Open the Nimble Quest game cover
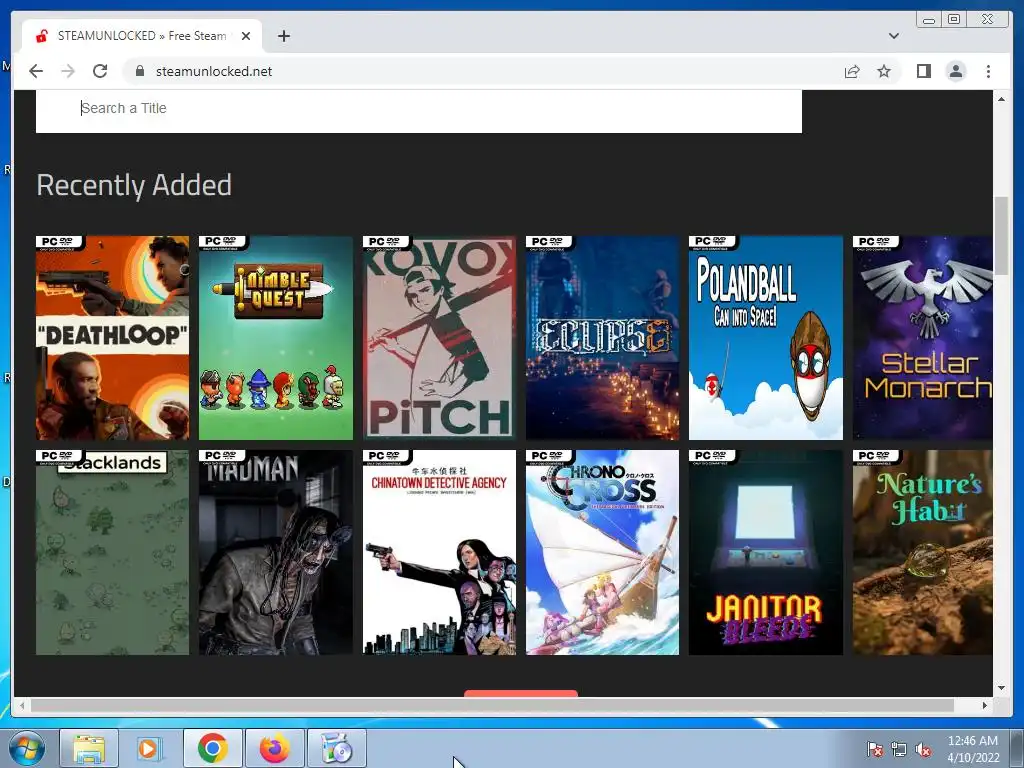The image size is (1024, 768). (276, 338)
